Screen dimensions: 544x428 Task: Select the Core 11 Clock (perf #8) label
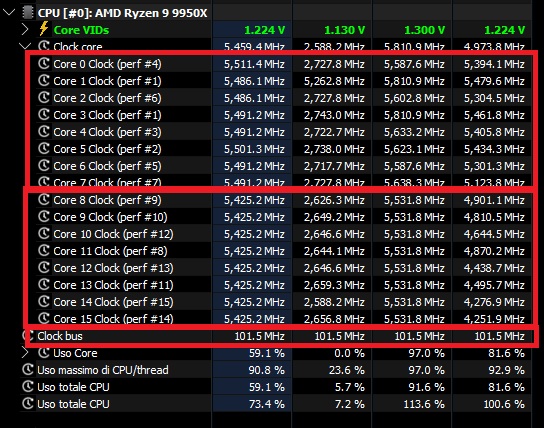(110, 251)
